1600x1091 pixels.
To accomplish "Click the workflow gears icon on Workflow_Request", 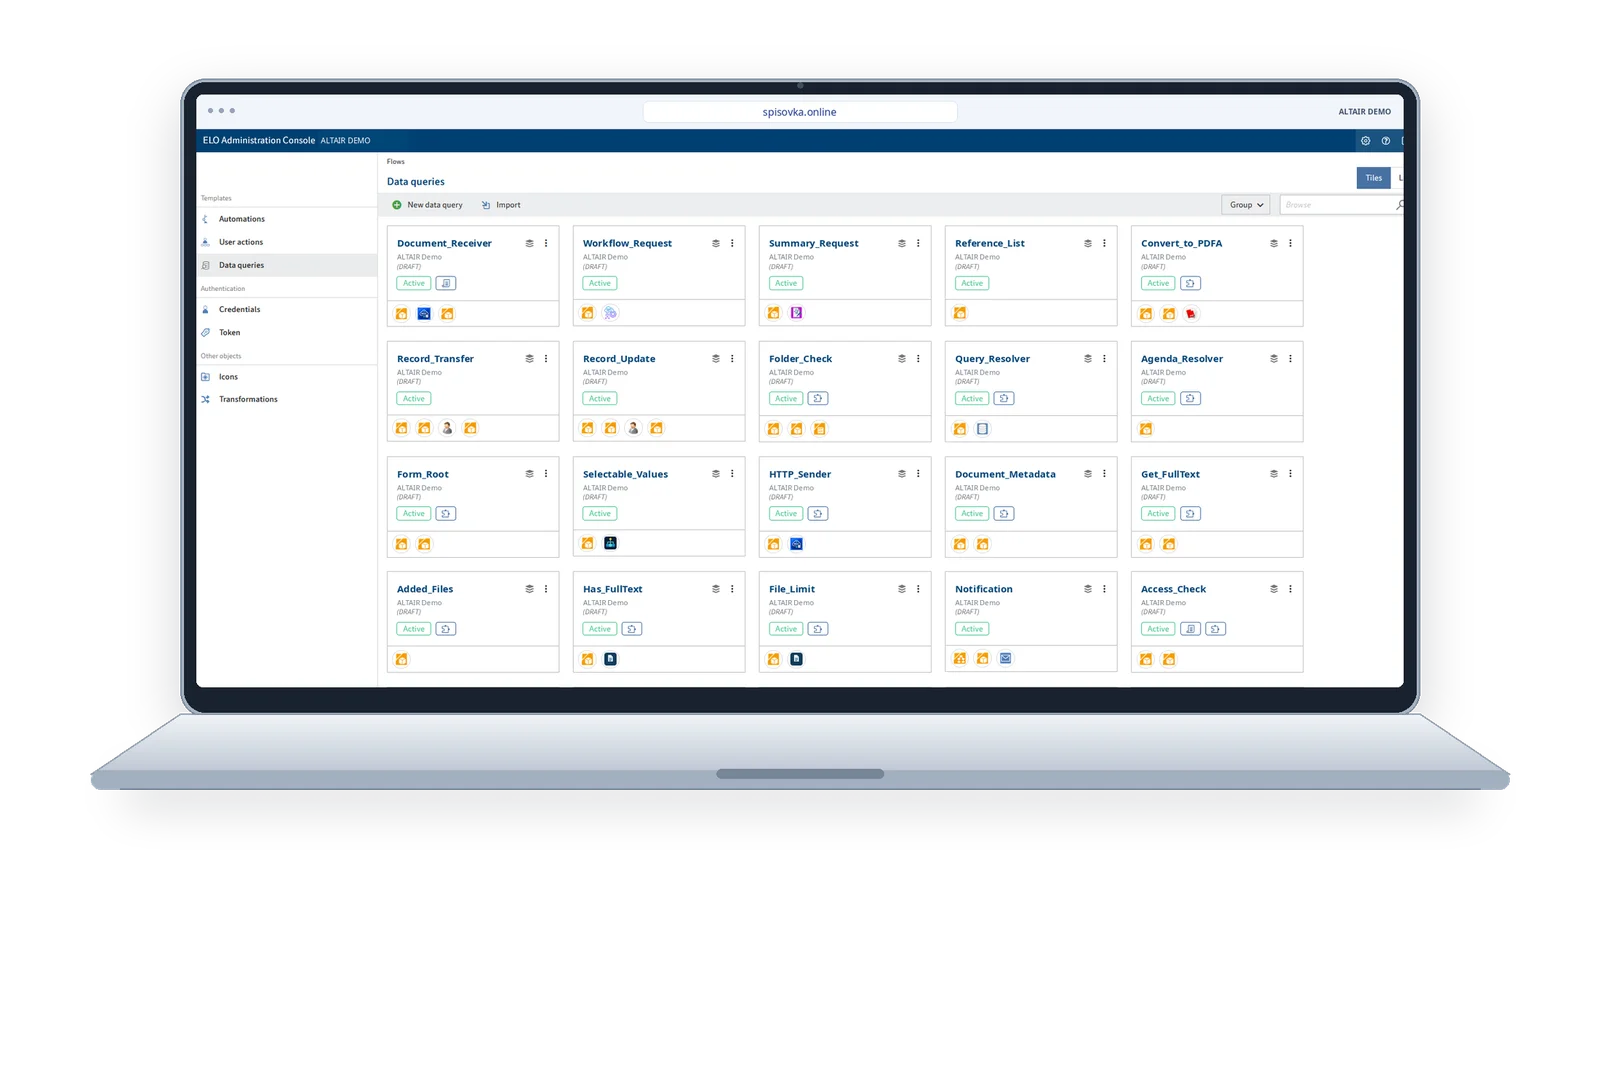I will pyautogui.click(x=610, y=313).
